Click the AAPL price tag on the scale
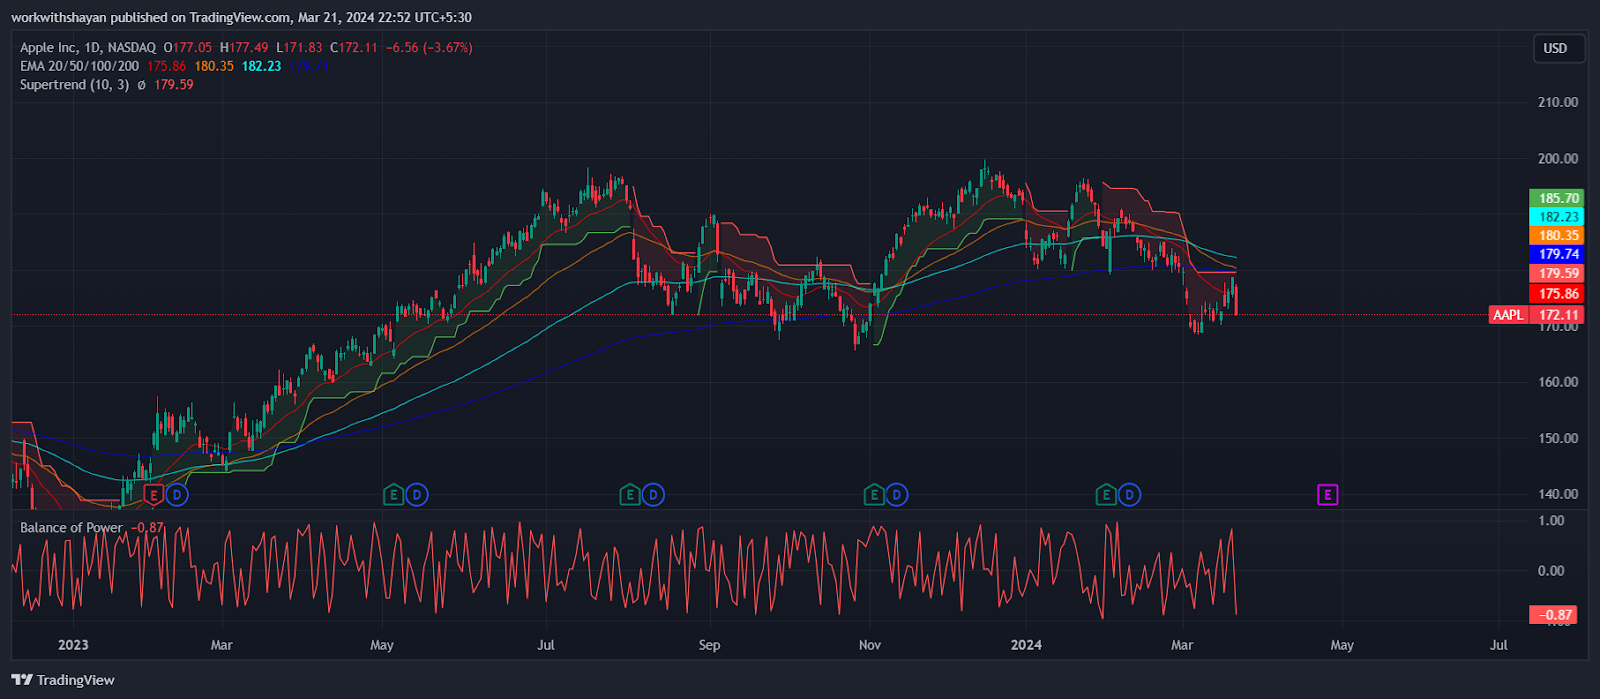Screen dimensions: 1600x699 click(1508, 315)
